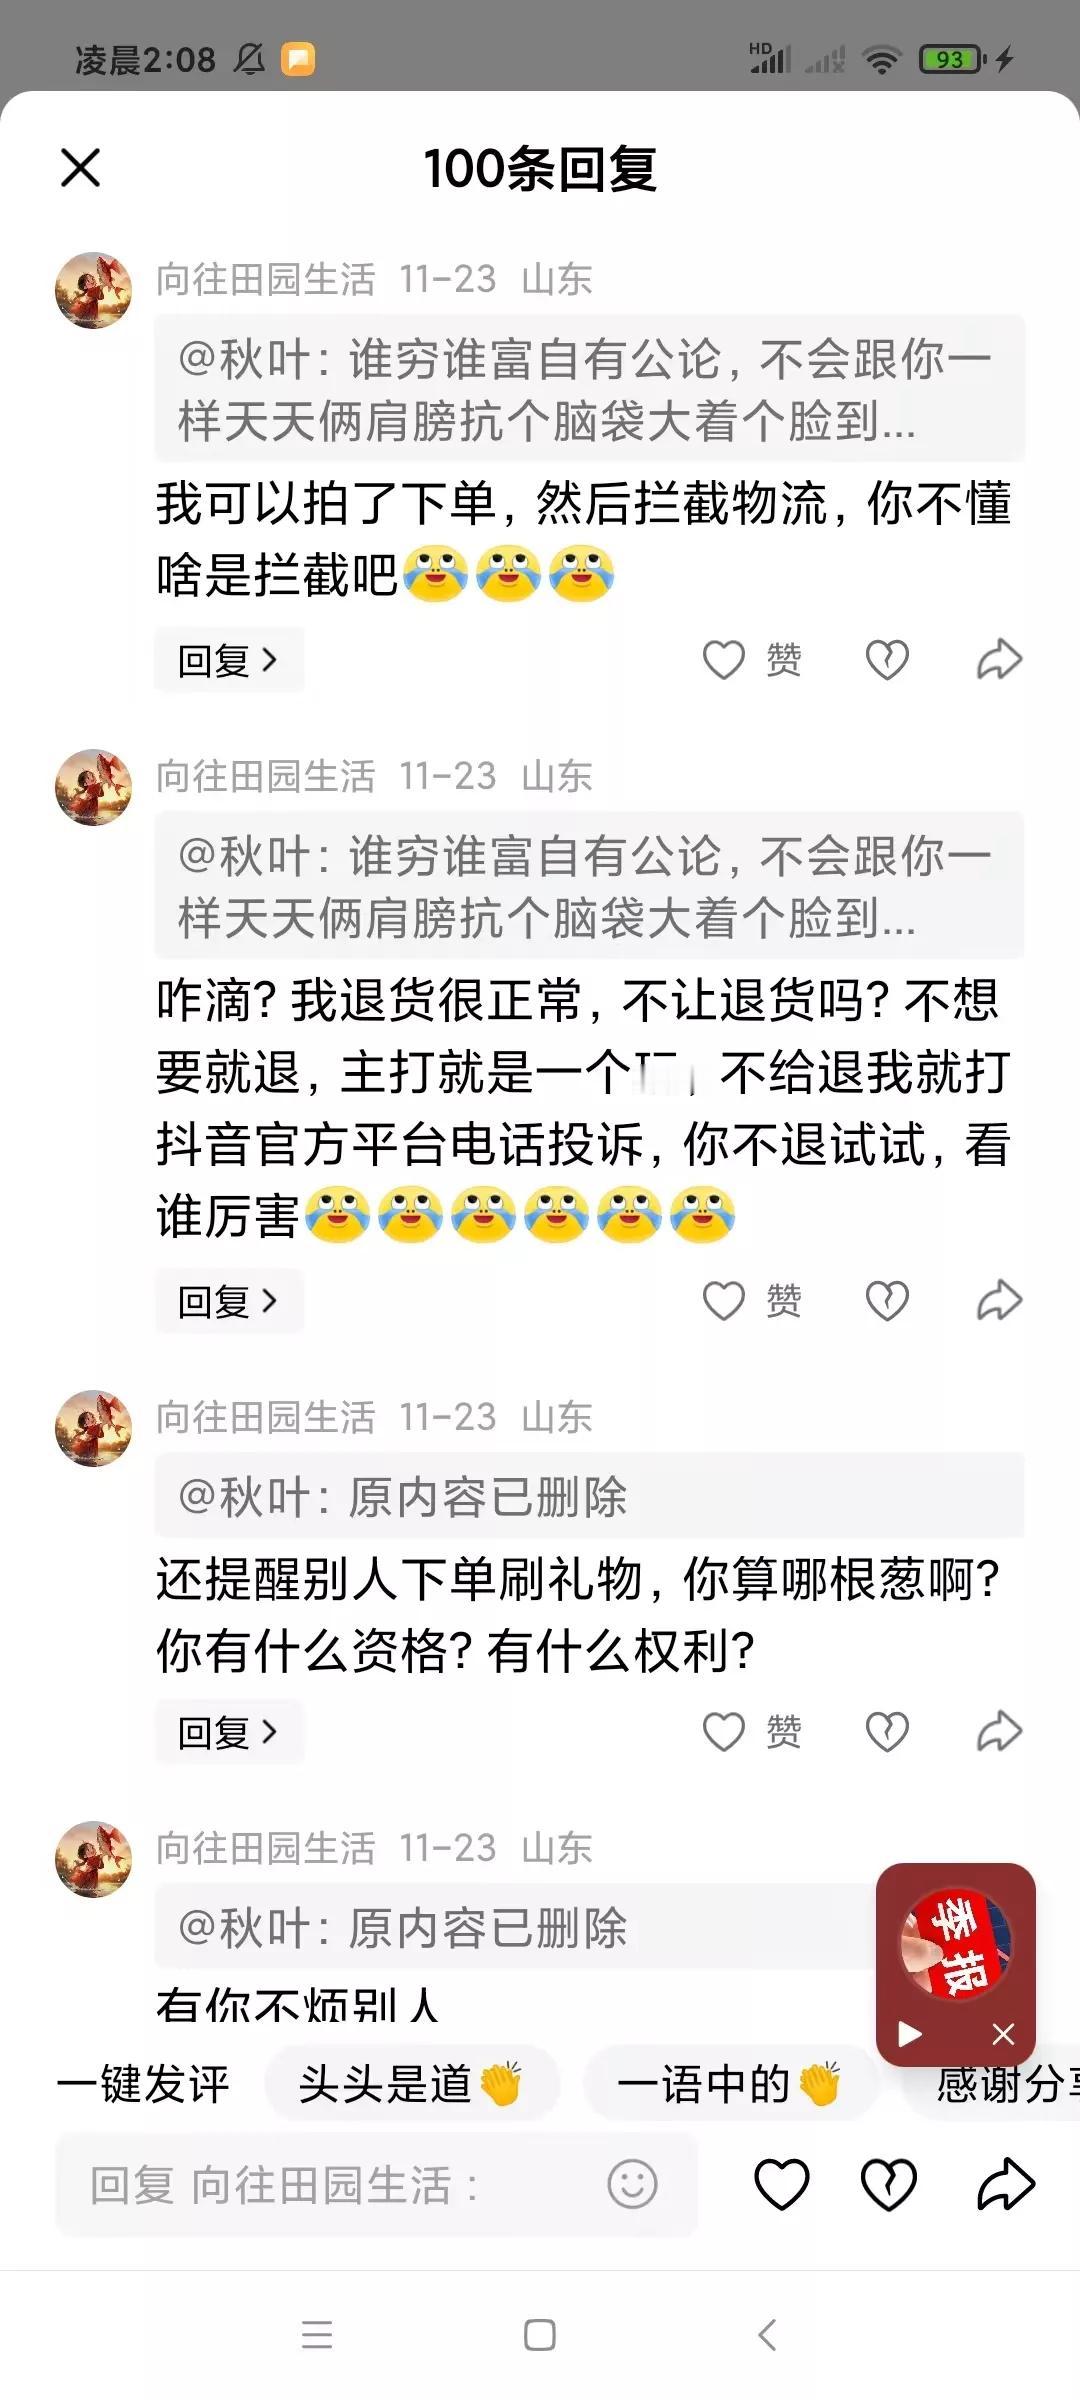Expand 回复 under the 刷礼物 comment
Viewport: 1080px width, 2400px height.
tap(229, 1732)
